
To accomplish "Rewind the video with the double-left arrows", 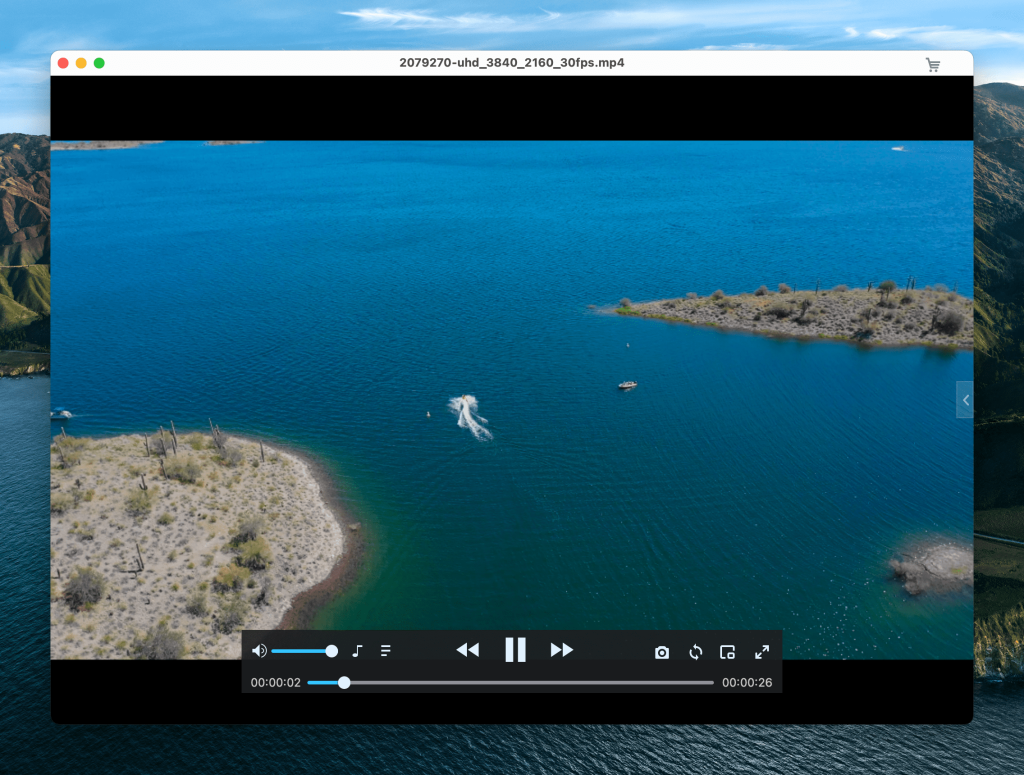I will point(467,650).
